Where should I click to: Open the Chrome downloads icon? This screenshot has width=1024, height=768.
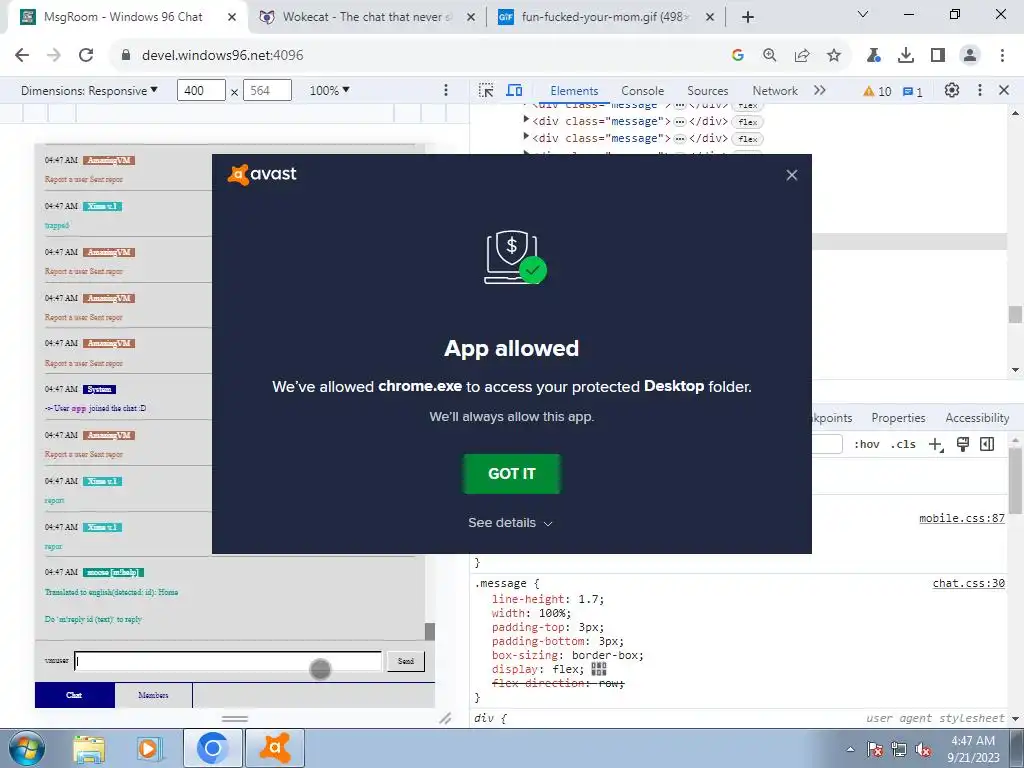[x=906, y=56]
